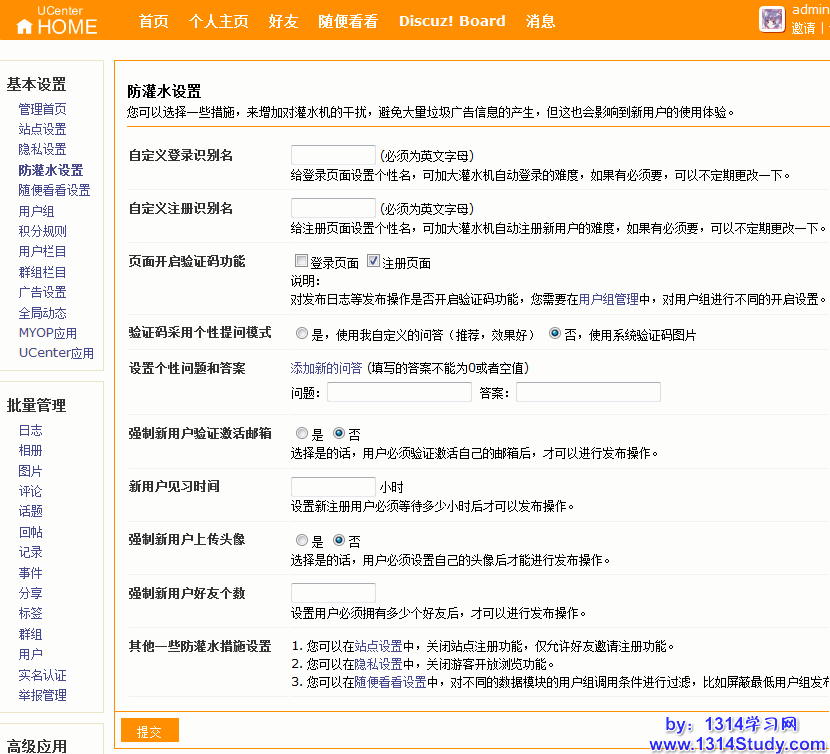The height and width of the screenshot is (754, 830).
Task: Open the 用户组管理 link
Action: click(x=608, y=299)
